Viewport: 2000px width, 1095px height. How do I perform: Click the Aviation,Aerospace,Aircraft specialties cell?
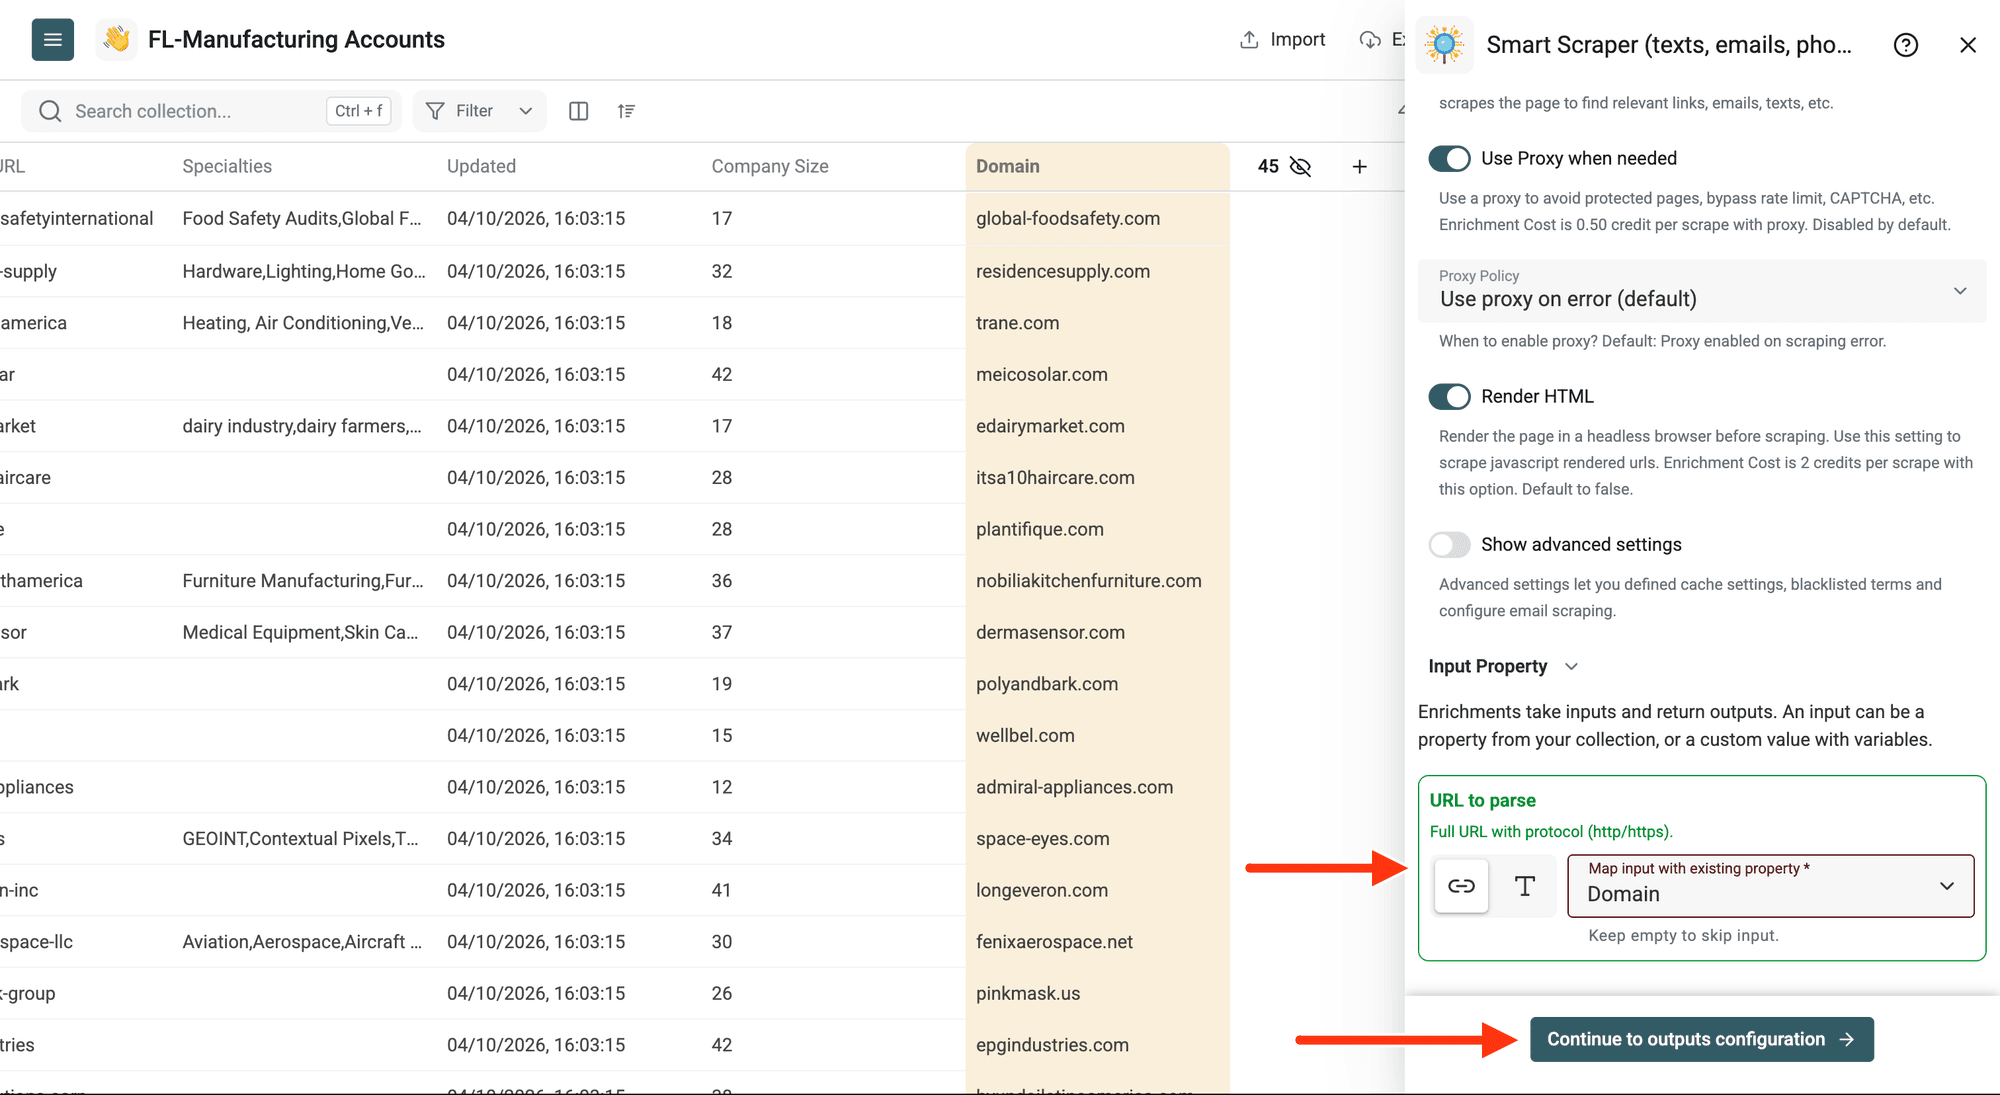coord(303,942)
